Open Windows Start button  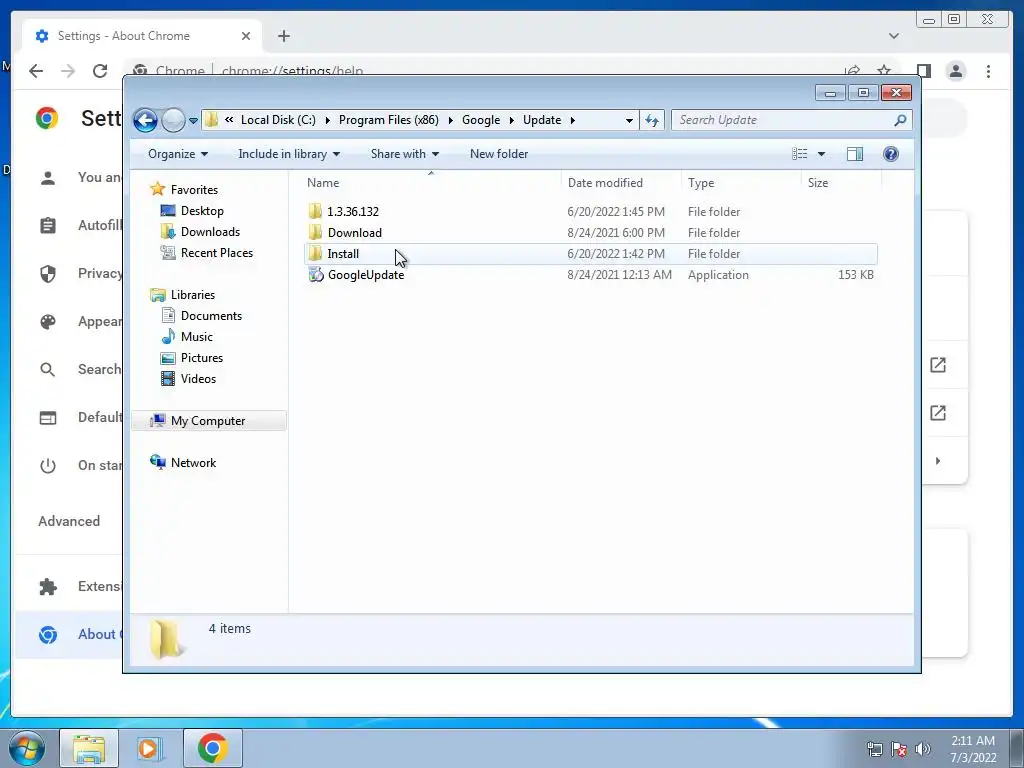coord(26,748)
